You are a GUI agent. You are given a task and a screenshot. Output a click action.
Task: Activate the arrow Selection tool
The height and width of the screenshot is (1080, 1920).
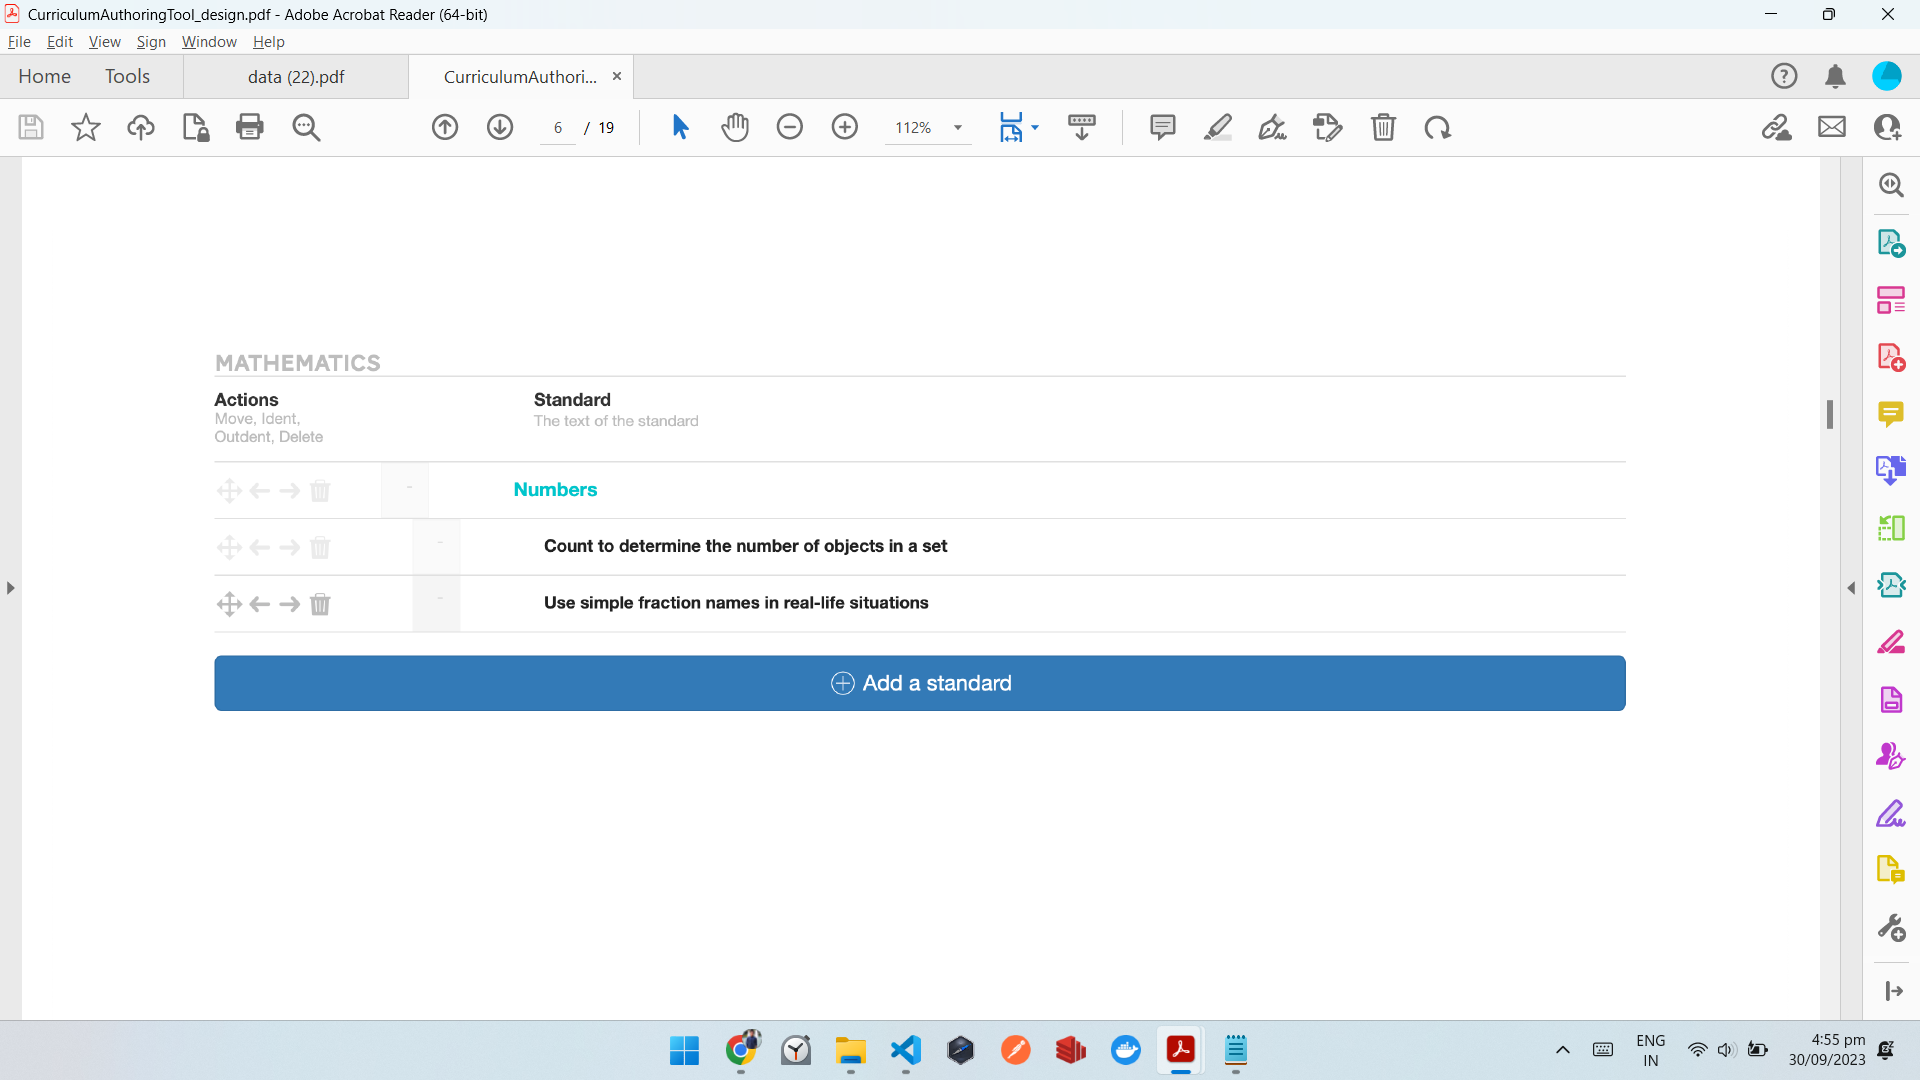680,127
